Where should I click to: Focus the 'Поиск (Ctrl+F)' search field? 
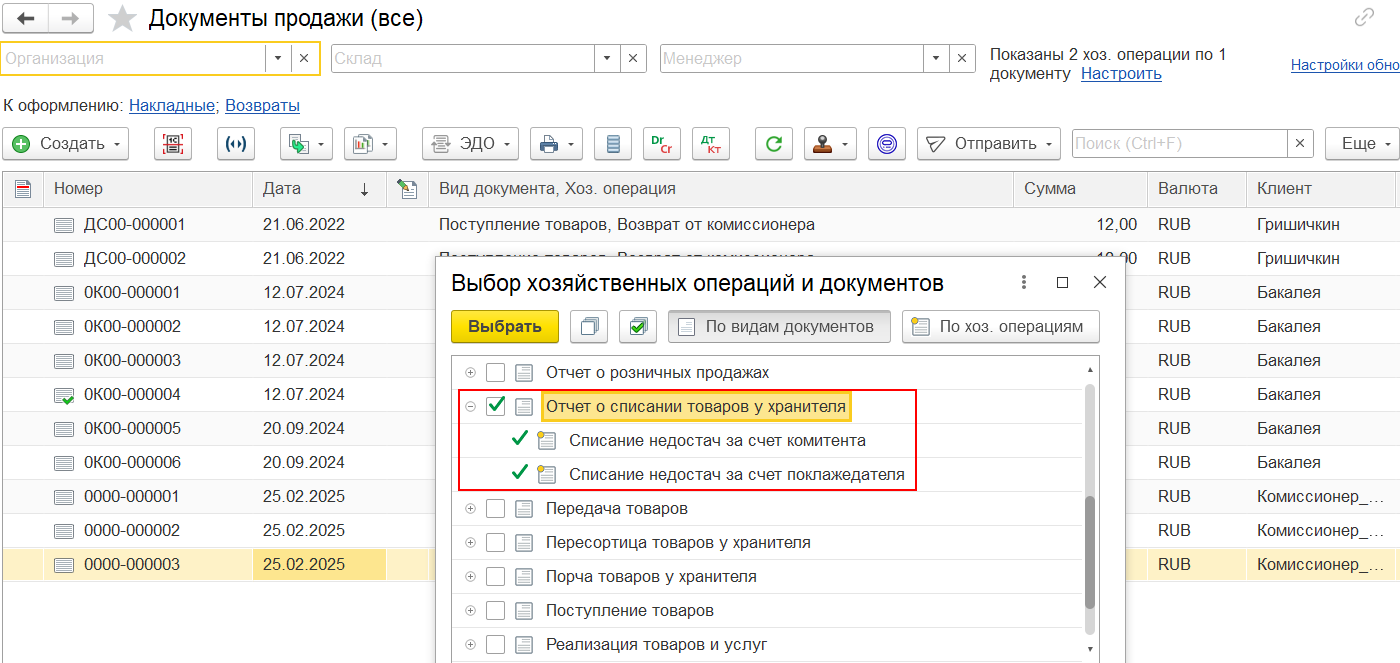coord(1178,144)
